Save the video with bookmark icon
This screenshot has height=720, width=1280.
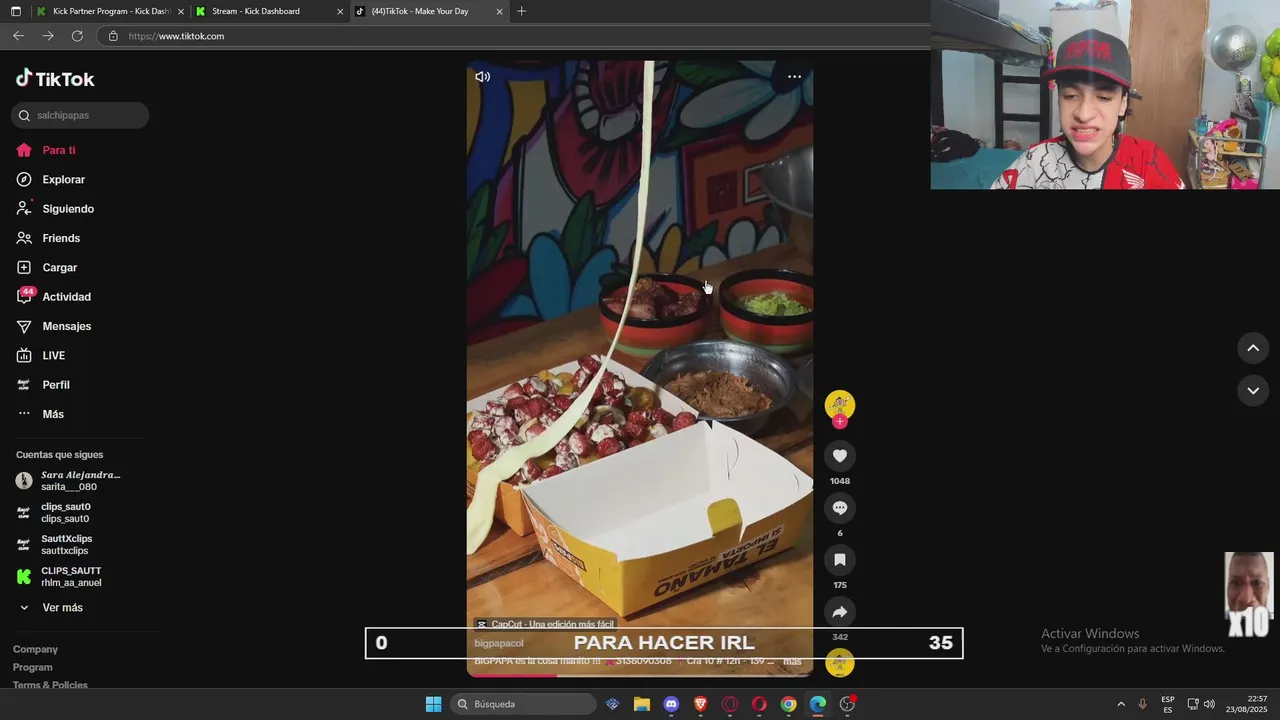point(840,560)
